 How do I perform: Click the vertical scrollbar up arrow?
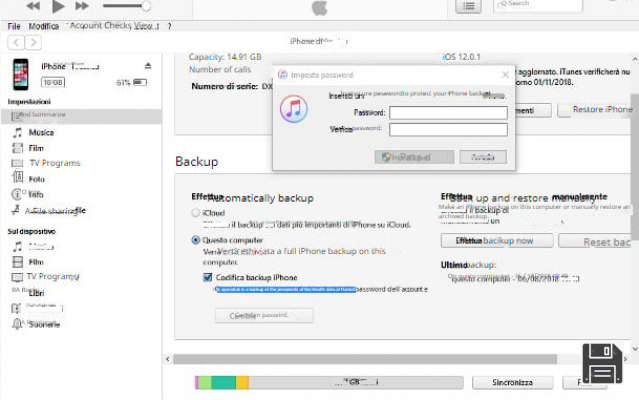click(635, 59)
